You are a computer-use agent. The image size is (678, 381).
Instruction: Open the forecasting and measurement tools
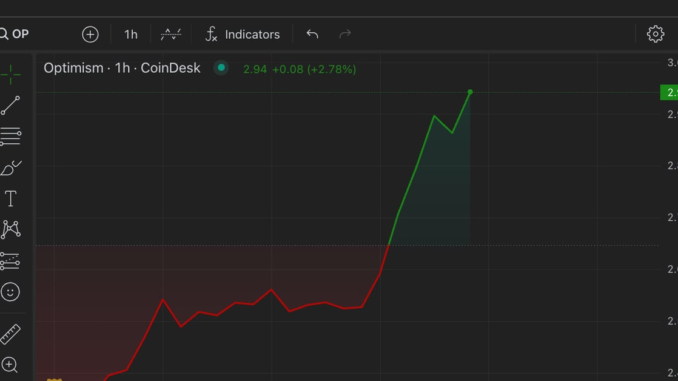pyautogui.click(x=10, y=261)
